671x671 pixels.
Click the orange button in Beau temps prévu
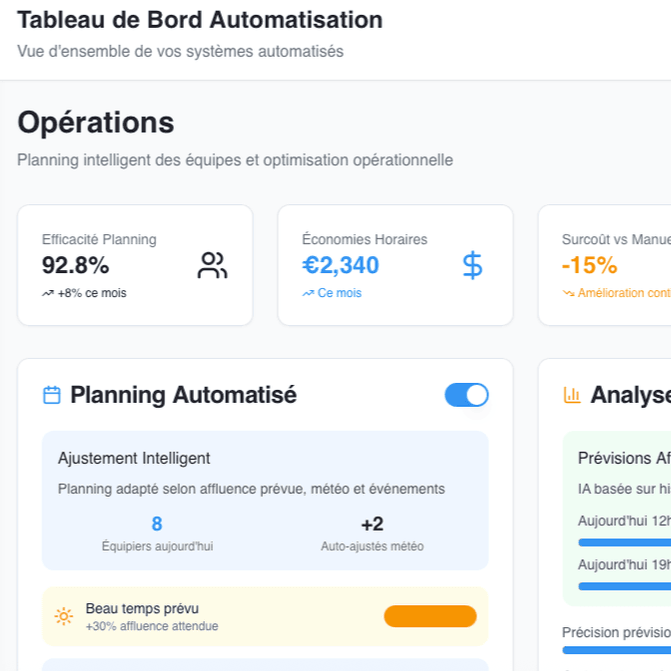pyautogui.click(x=430, y=616)
